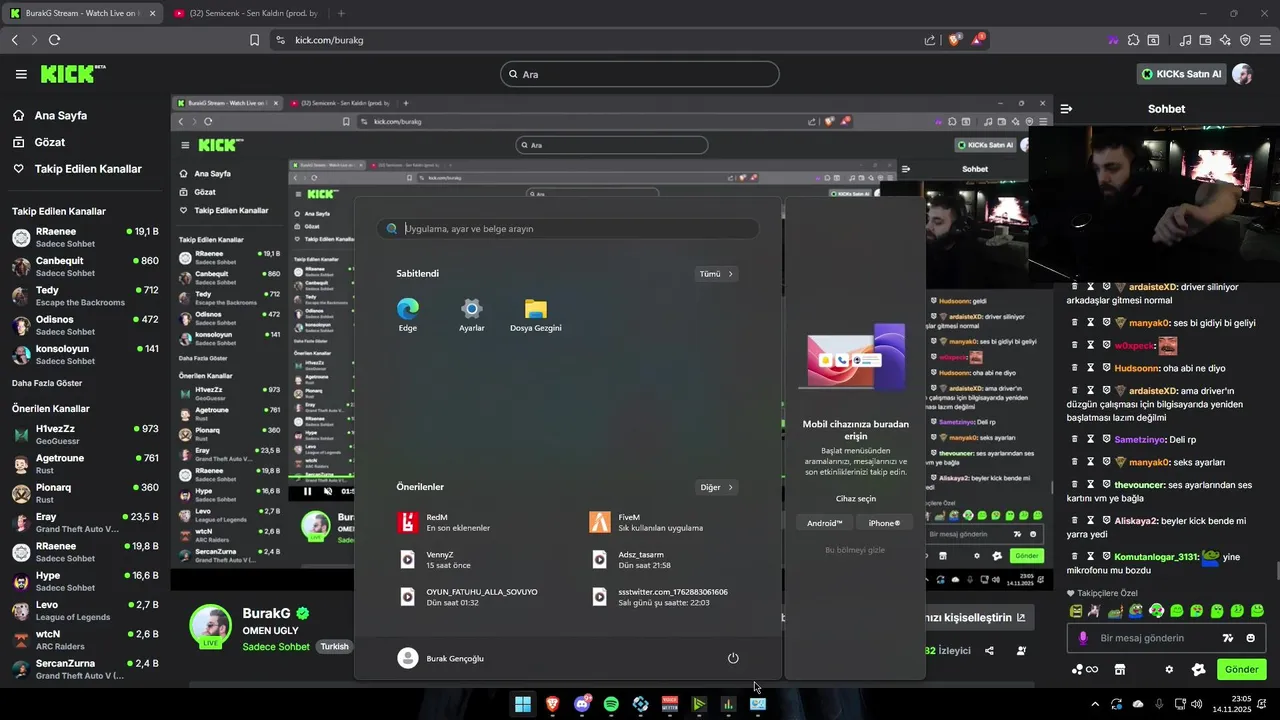
Task: Open Agetroune recommended channel
Action: pos(85,464)
